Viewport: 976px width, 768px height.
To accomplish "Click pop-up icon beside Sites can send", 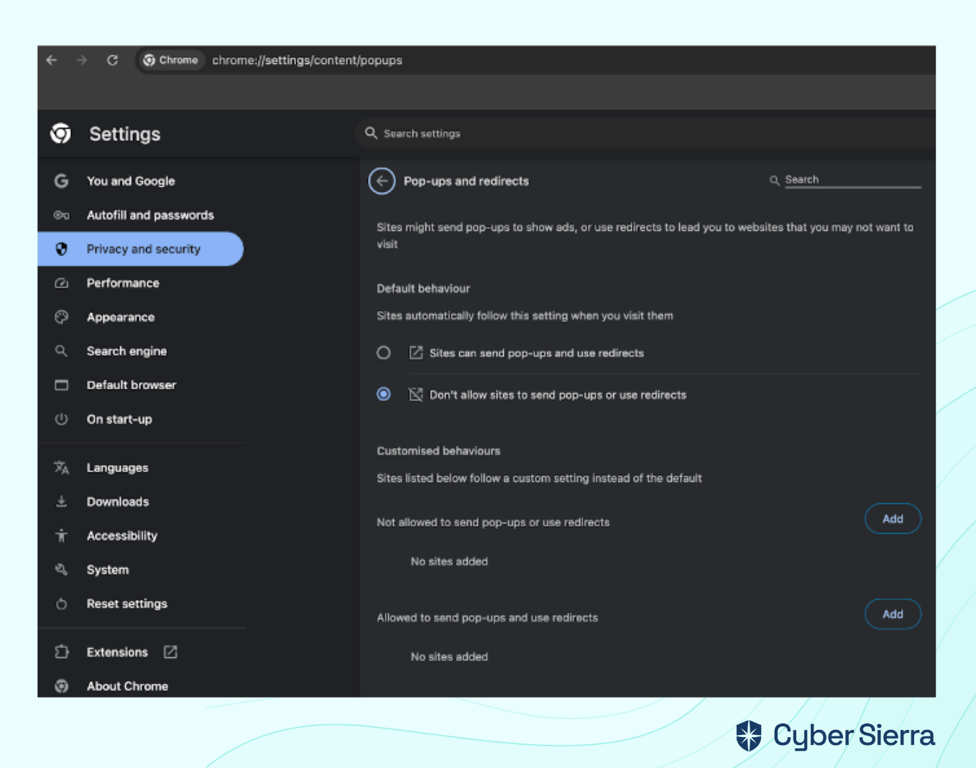I will [x=415, y=354].
